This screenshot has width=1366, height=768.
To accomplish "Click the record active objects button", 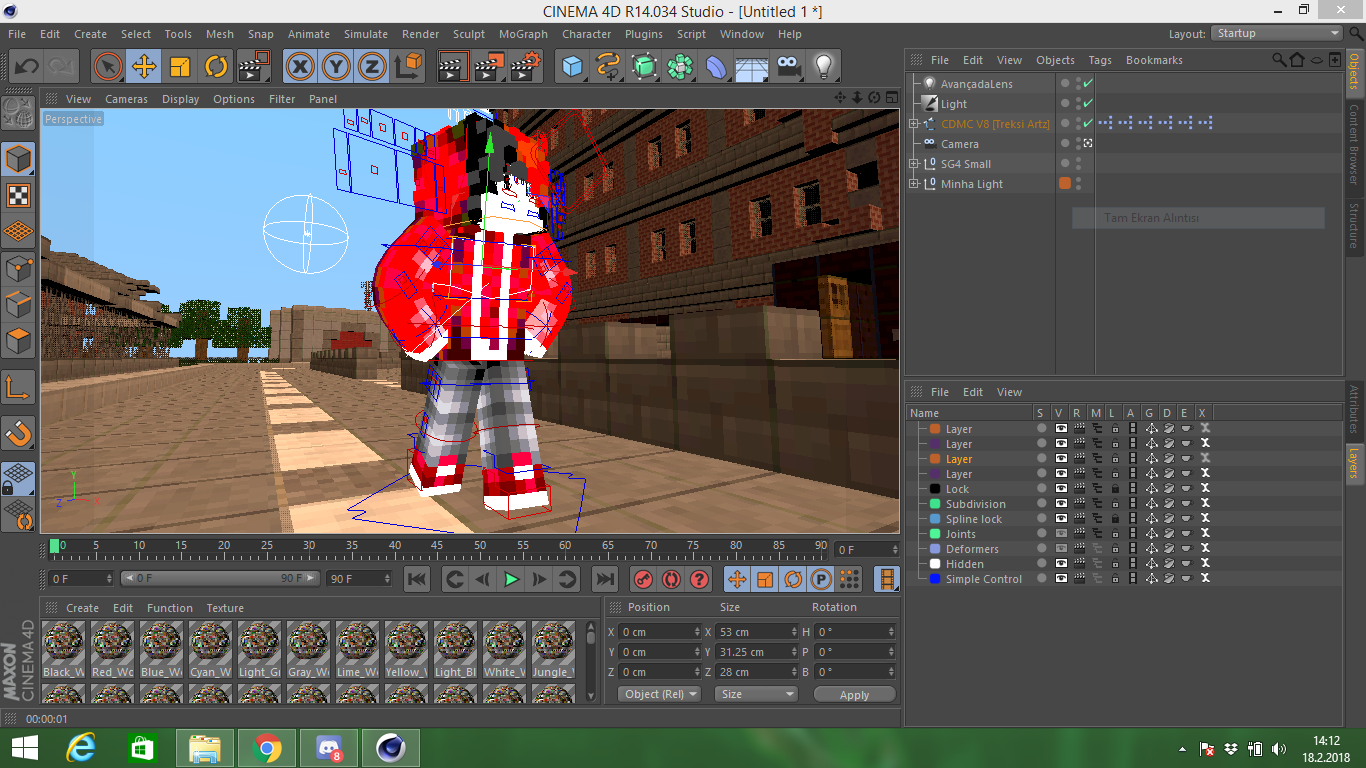I will click(643, 579).
